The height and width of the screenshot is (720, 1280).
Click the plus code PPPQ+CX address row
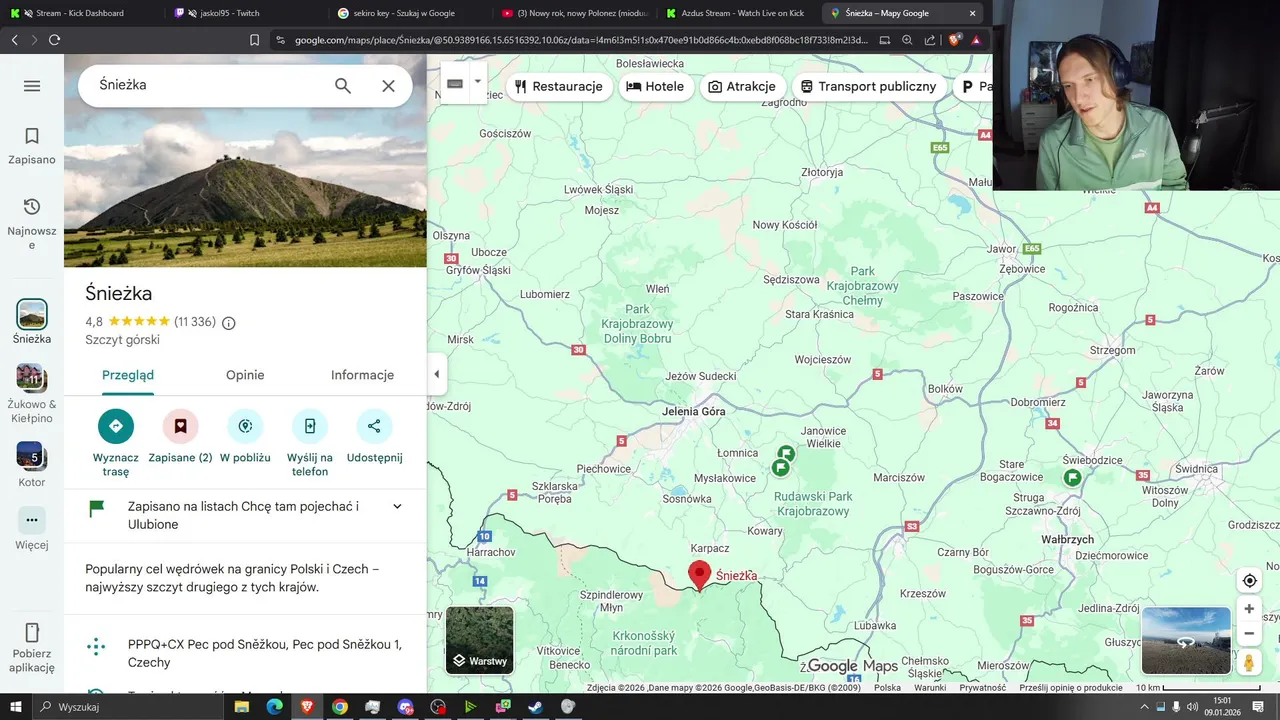tap(245, 653)
